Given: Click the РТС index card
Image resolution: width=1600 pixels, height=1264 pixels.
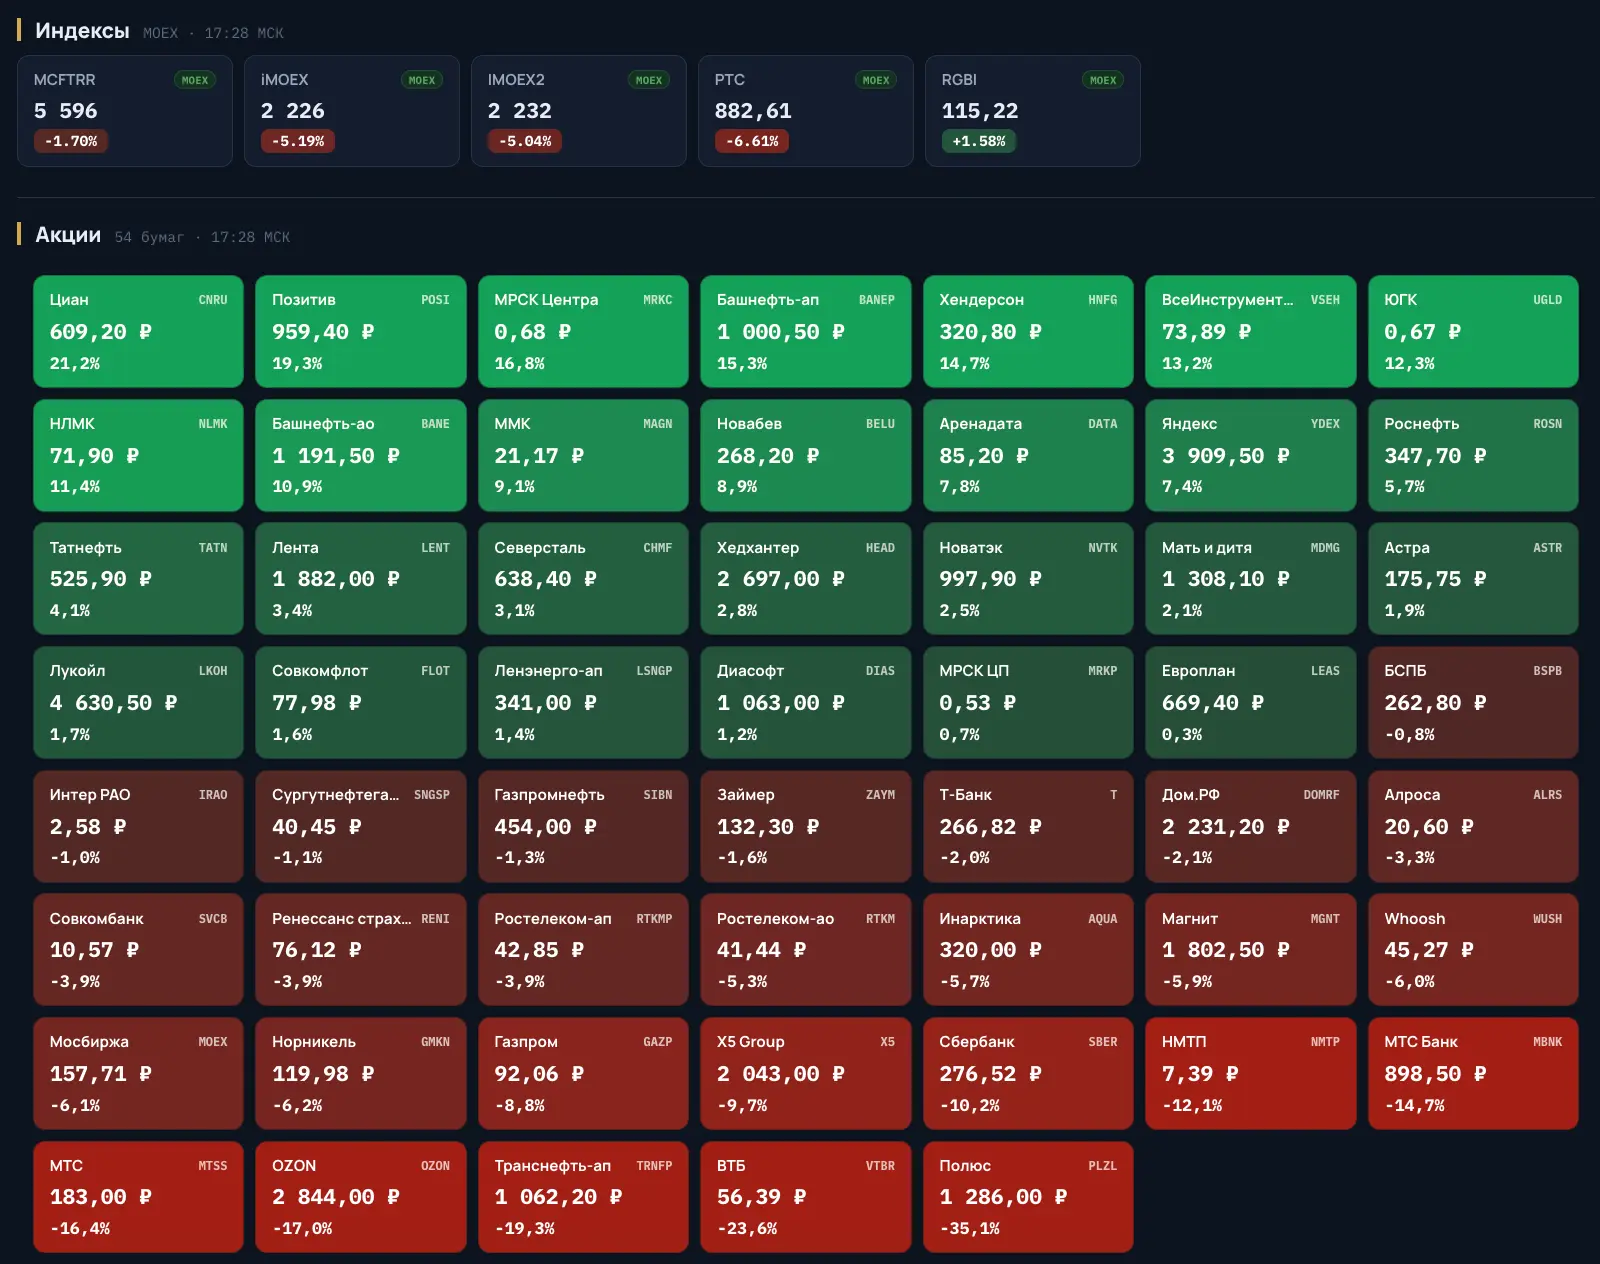Looking at the screenshot, I should coord(806,111).
